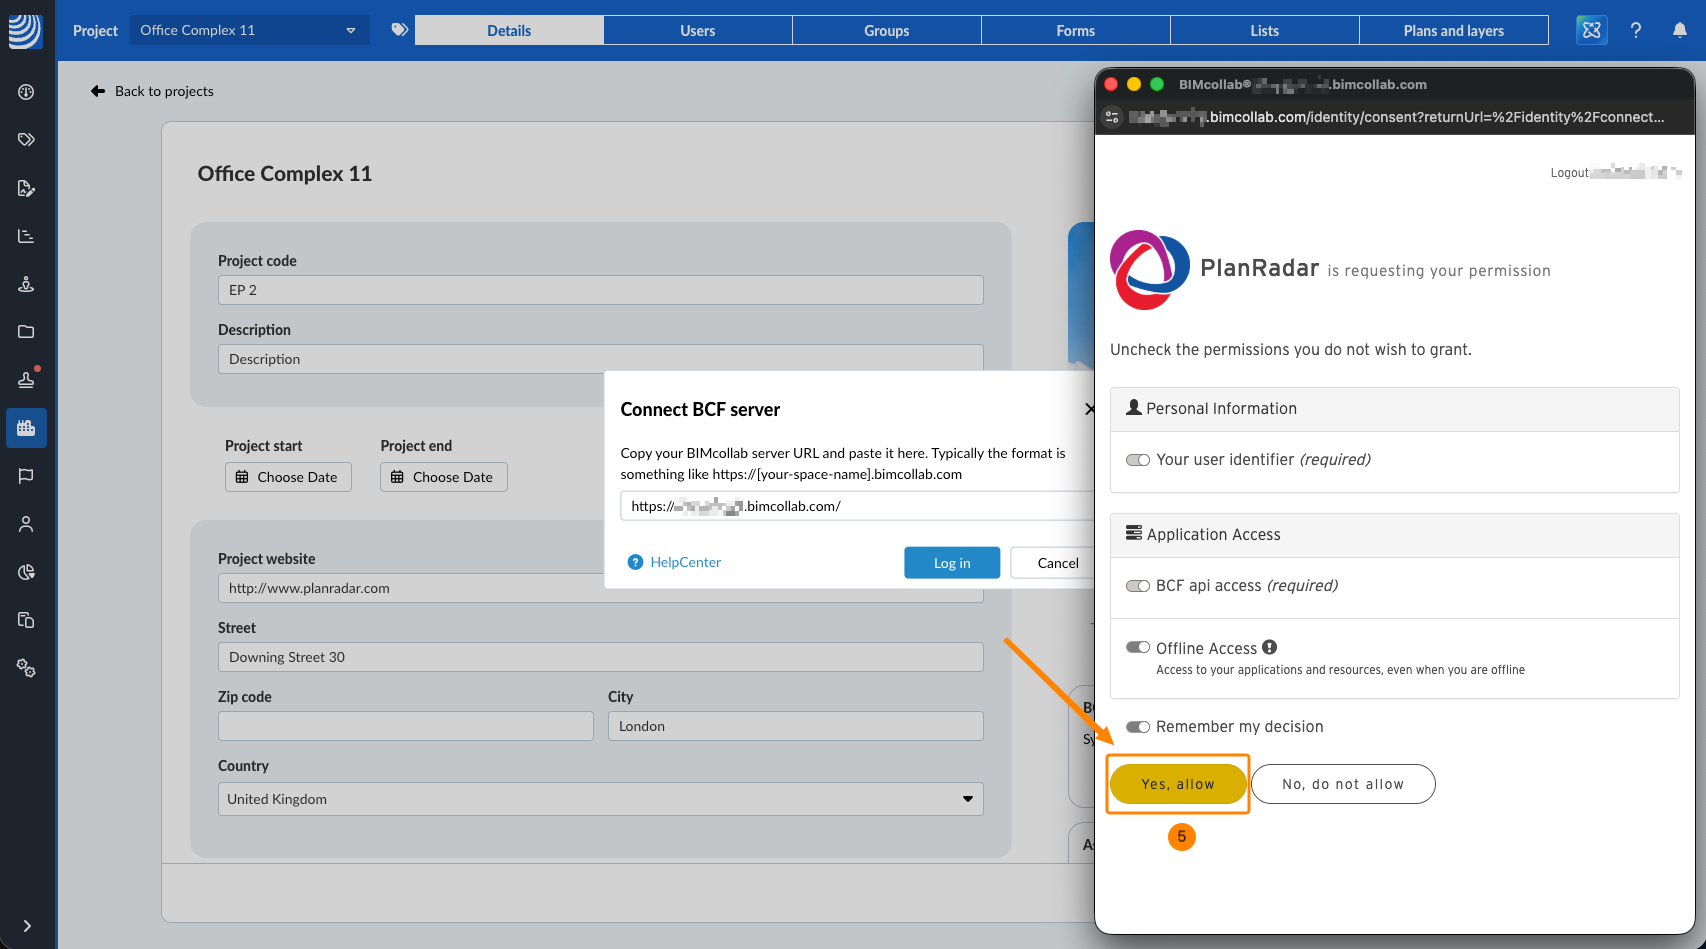Choose Project start date
The height and width of the screenshot is (949, 1706).
[288, 477]
